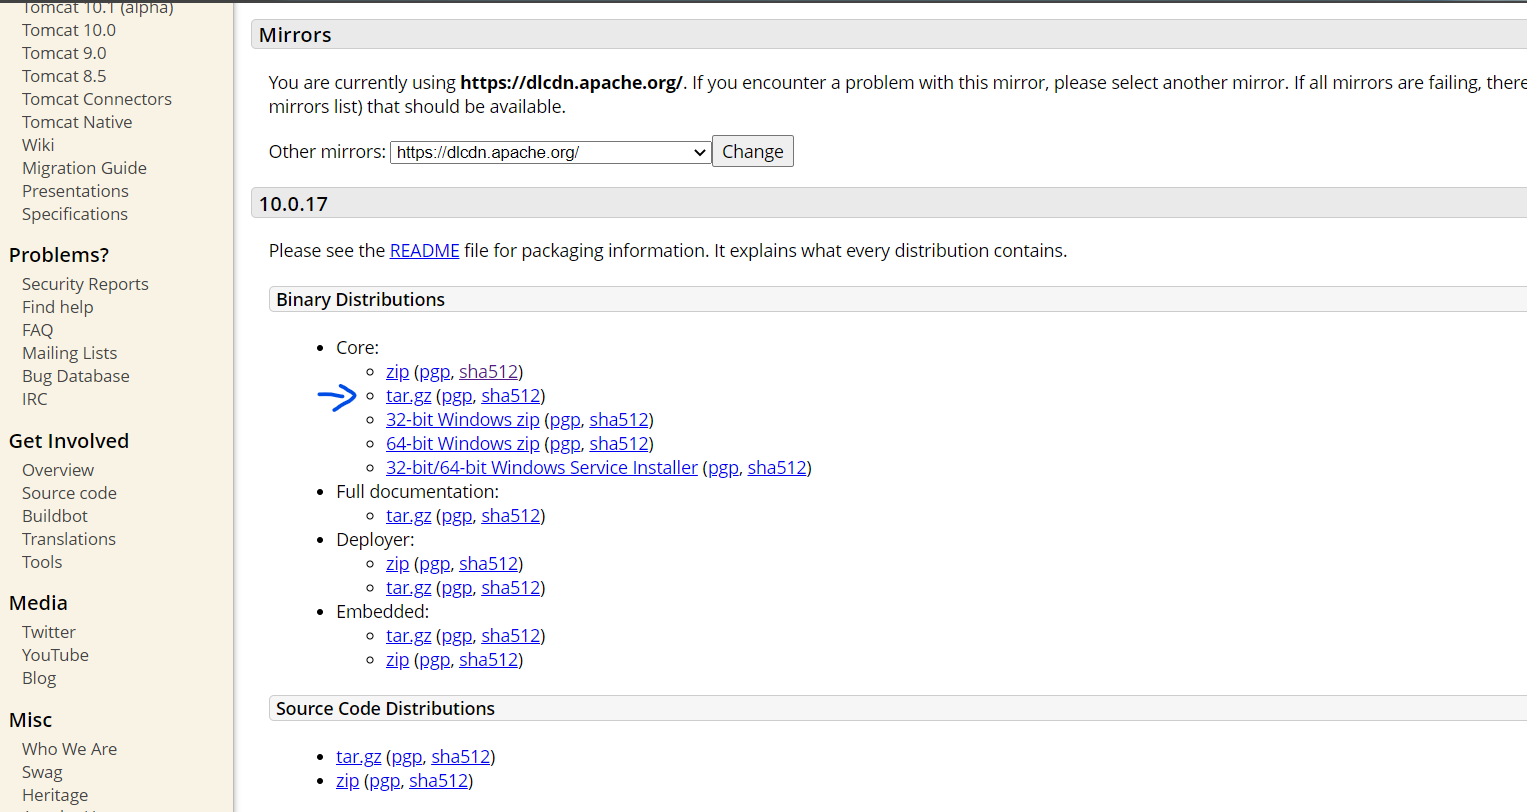Open the IRC sidebar link
1527x812 pixels.
35,399
